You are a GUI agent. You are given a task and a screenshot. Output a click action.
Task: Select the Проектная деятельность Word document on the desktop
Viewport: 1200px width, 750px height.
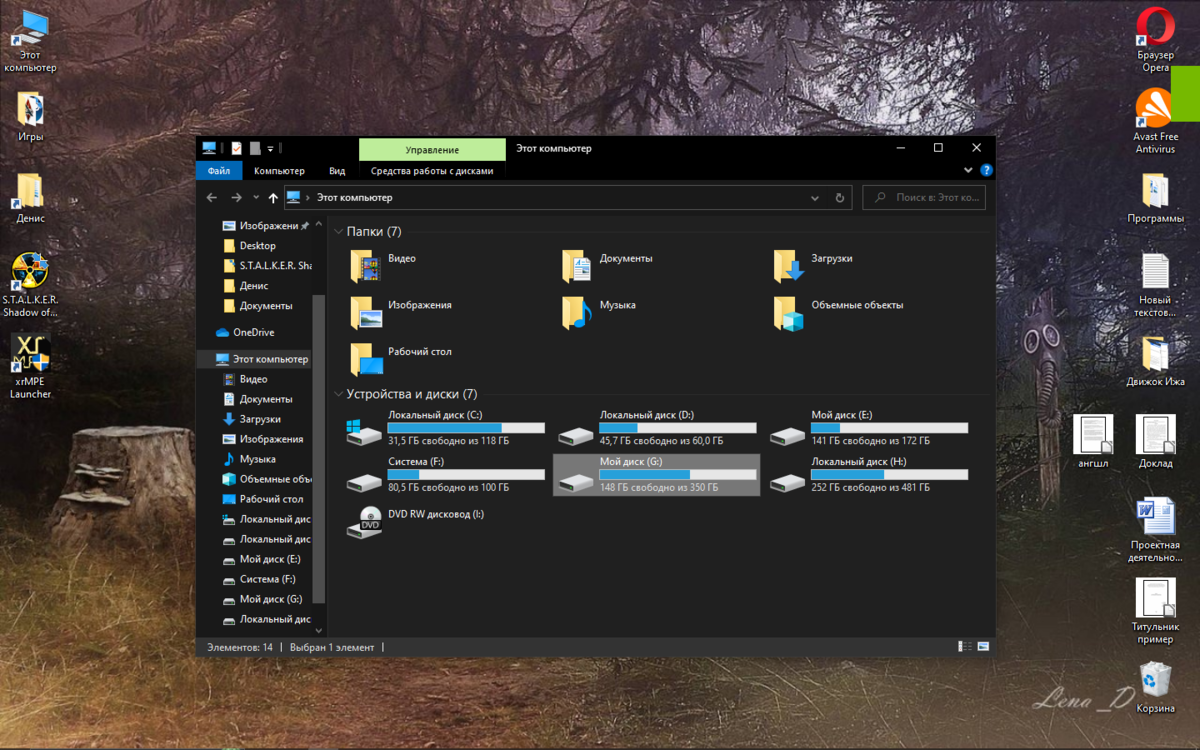pos(1155,530)
